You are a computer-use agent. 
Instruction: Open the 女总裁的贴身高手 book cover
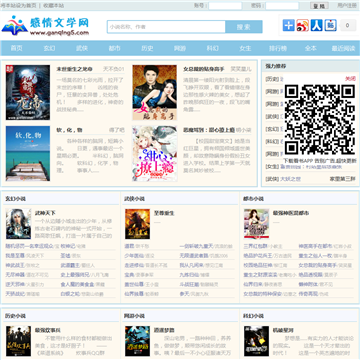point(155,92)
